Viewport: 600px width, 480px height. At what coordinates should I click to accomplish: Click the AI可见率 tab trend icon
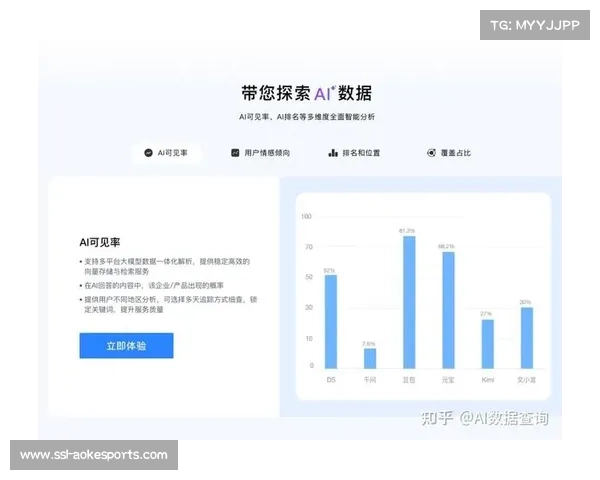[x=148, y=153]
